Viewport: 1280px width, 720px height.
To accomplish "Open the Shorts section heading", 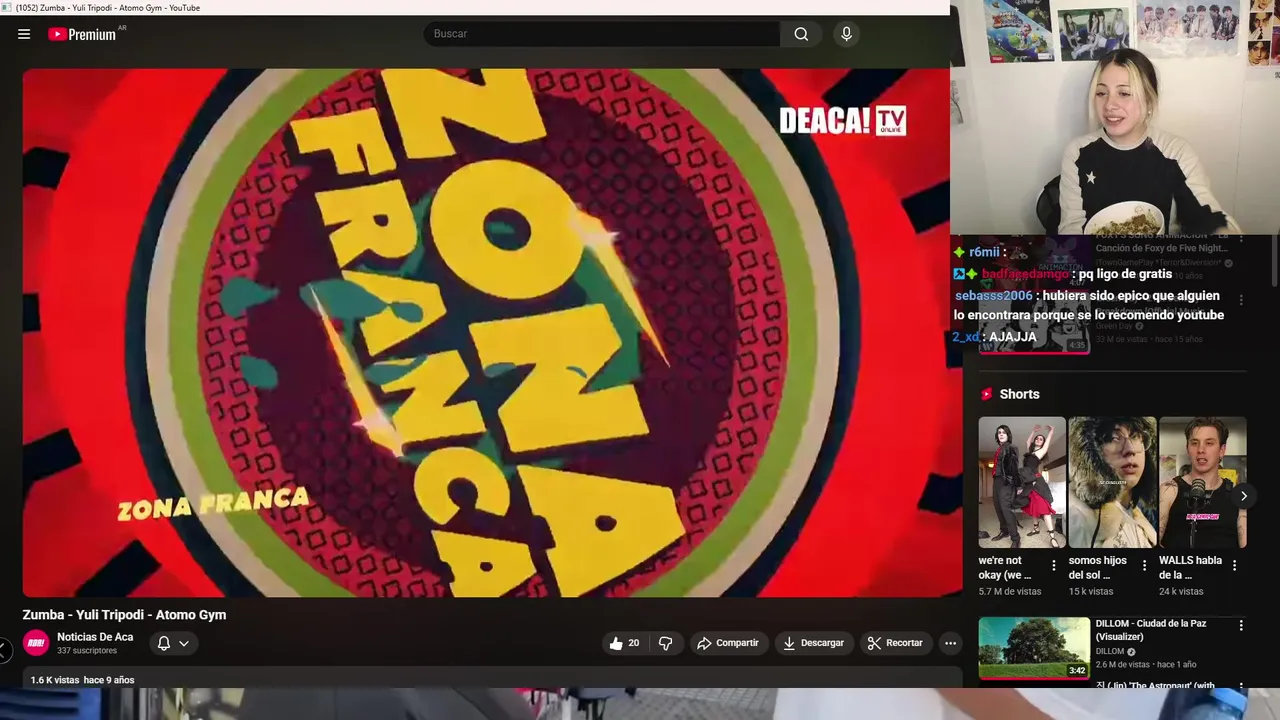I will pos(1019,394).
